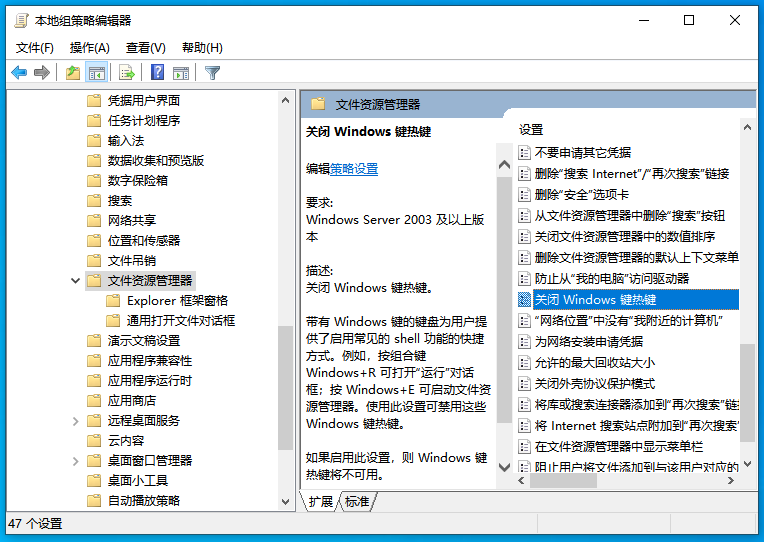Open the 帮助(H) menu
The height and width of the screenshot is (542, 764).
click(x=202, y=48)
